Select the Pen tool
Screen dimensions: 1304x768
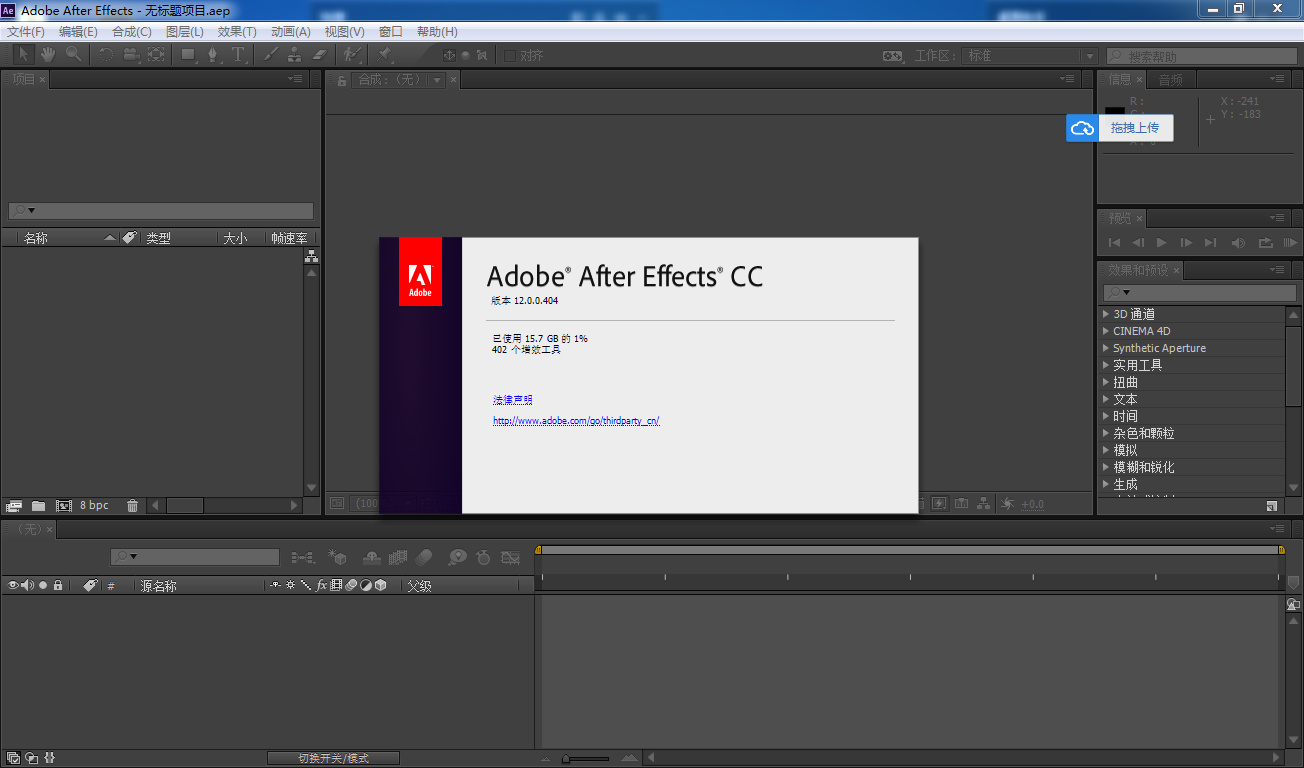212,55
